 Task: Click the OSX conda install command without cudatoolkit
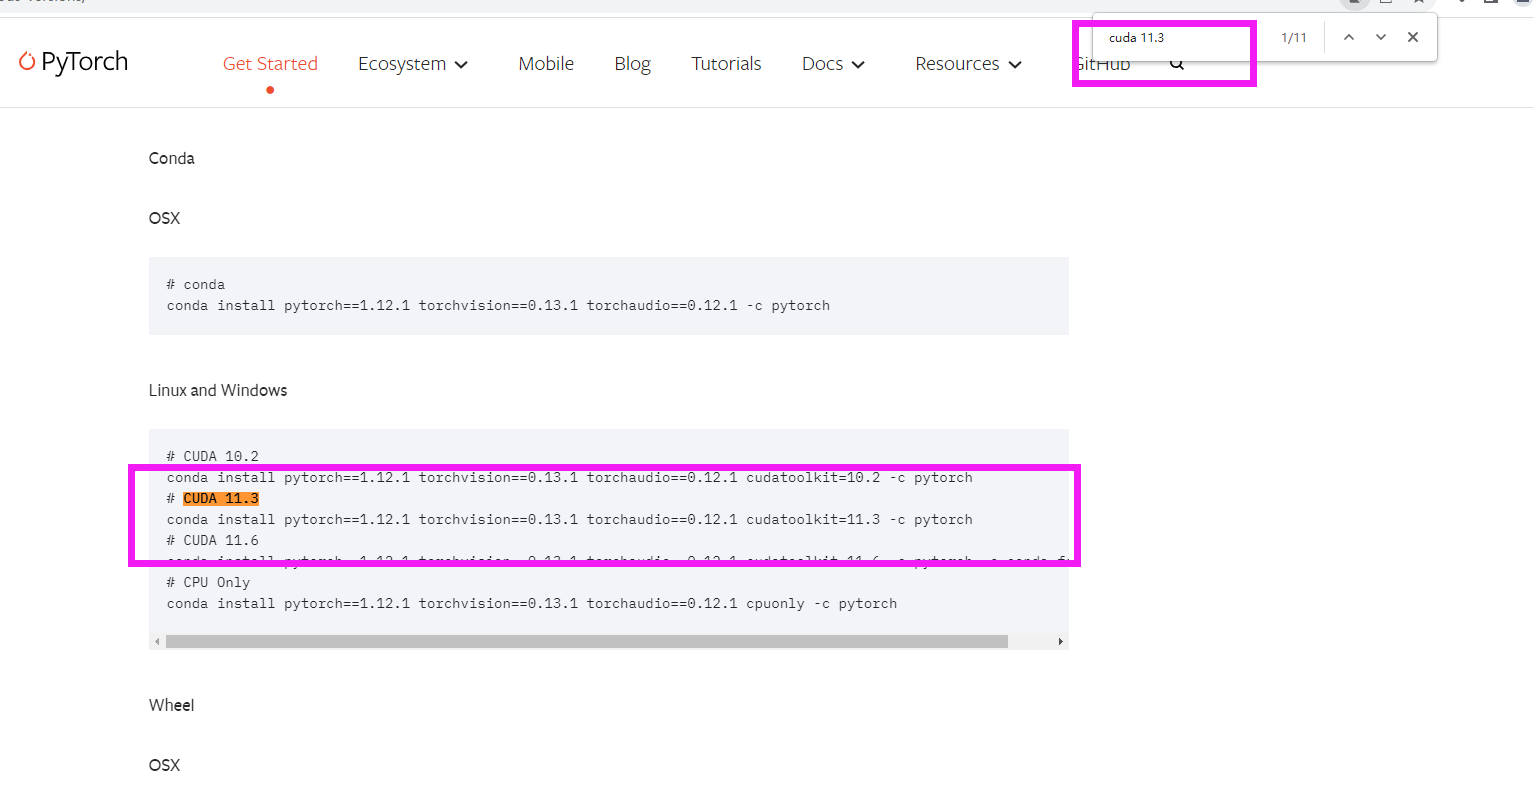[x=498, y=306]
